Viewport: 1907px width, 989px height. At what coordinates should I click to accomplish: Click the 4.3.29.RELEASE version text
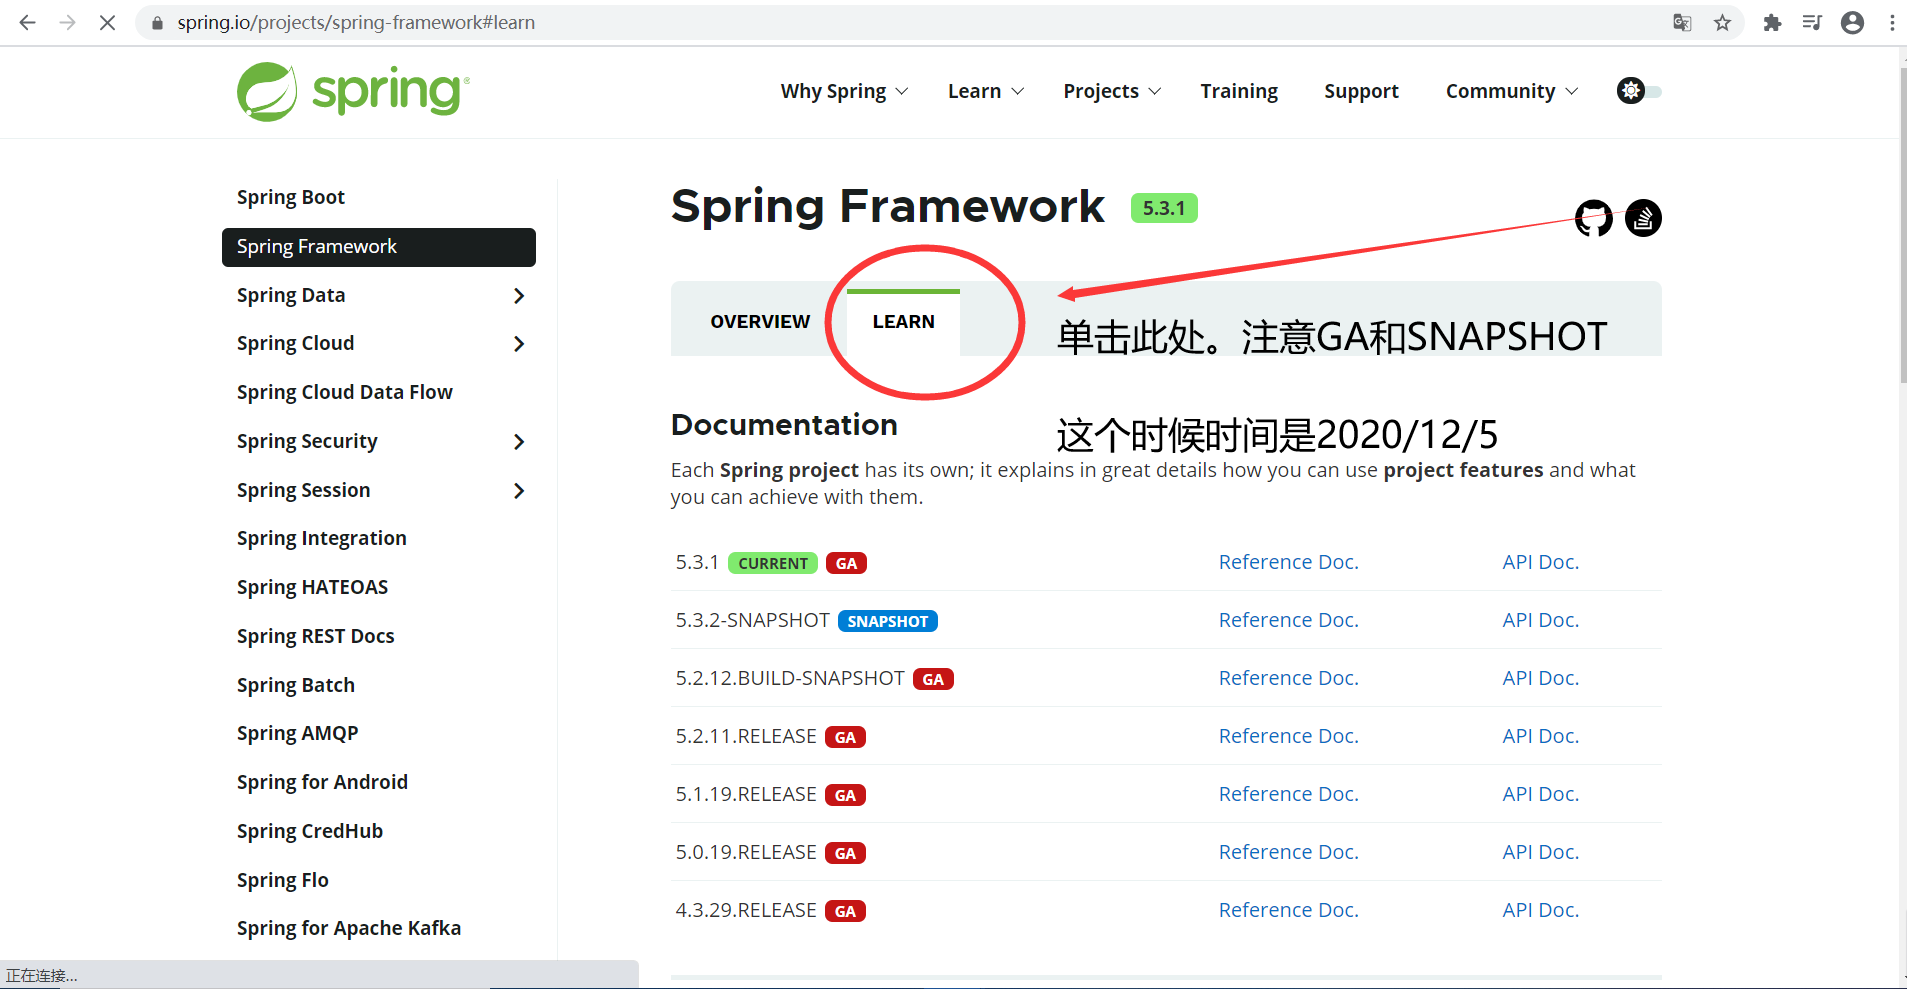pyautogui.click(x=746, y=910)
